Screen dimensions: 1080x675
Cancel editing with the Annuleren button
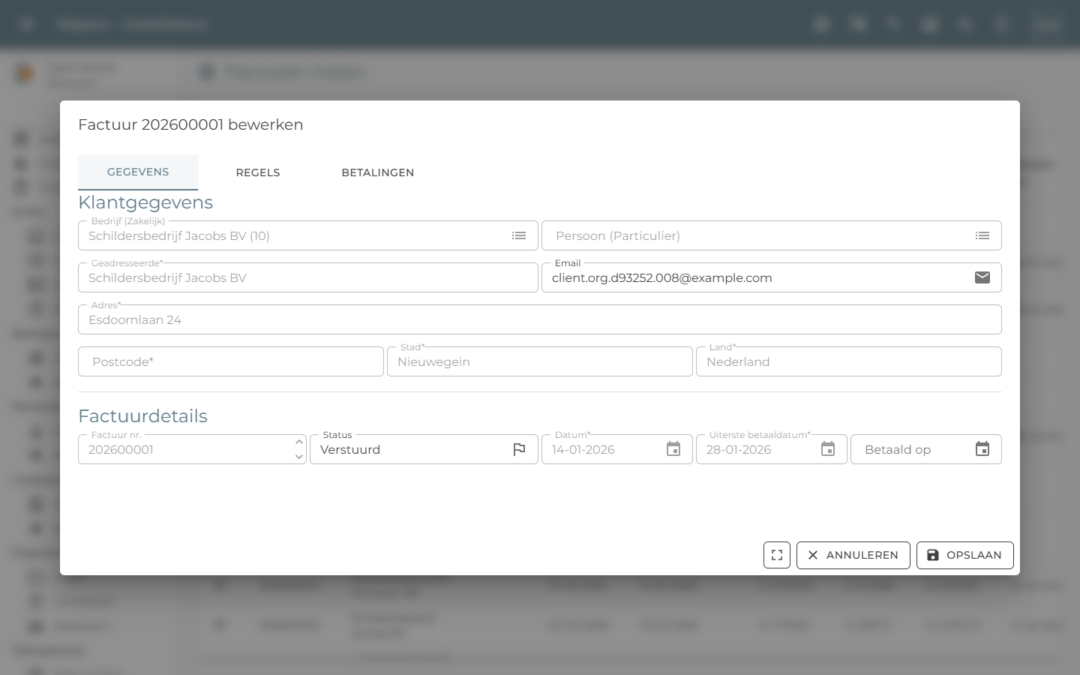coord(853,555)
